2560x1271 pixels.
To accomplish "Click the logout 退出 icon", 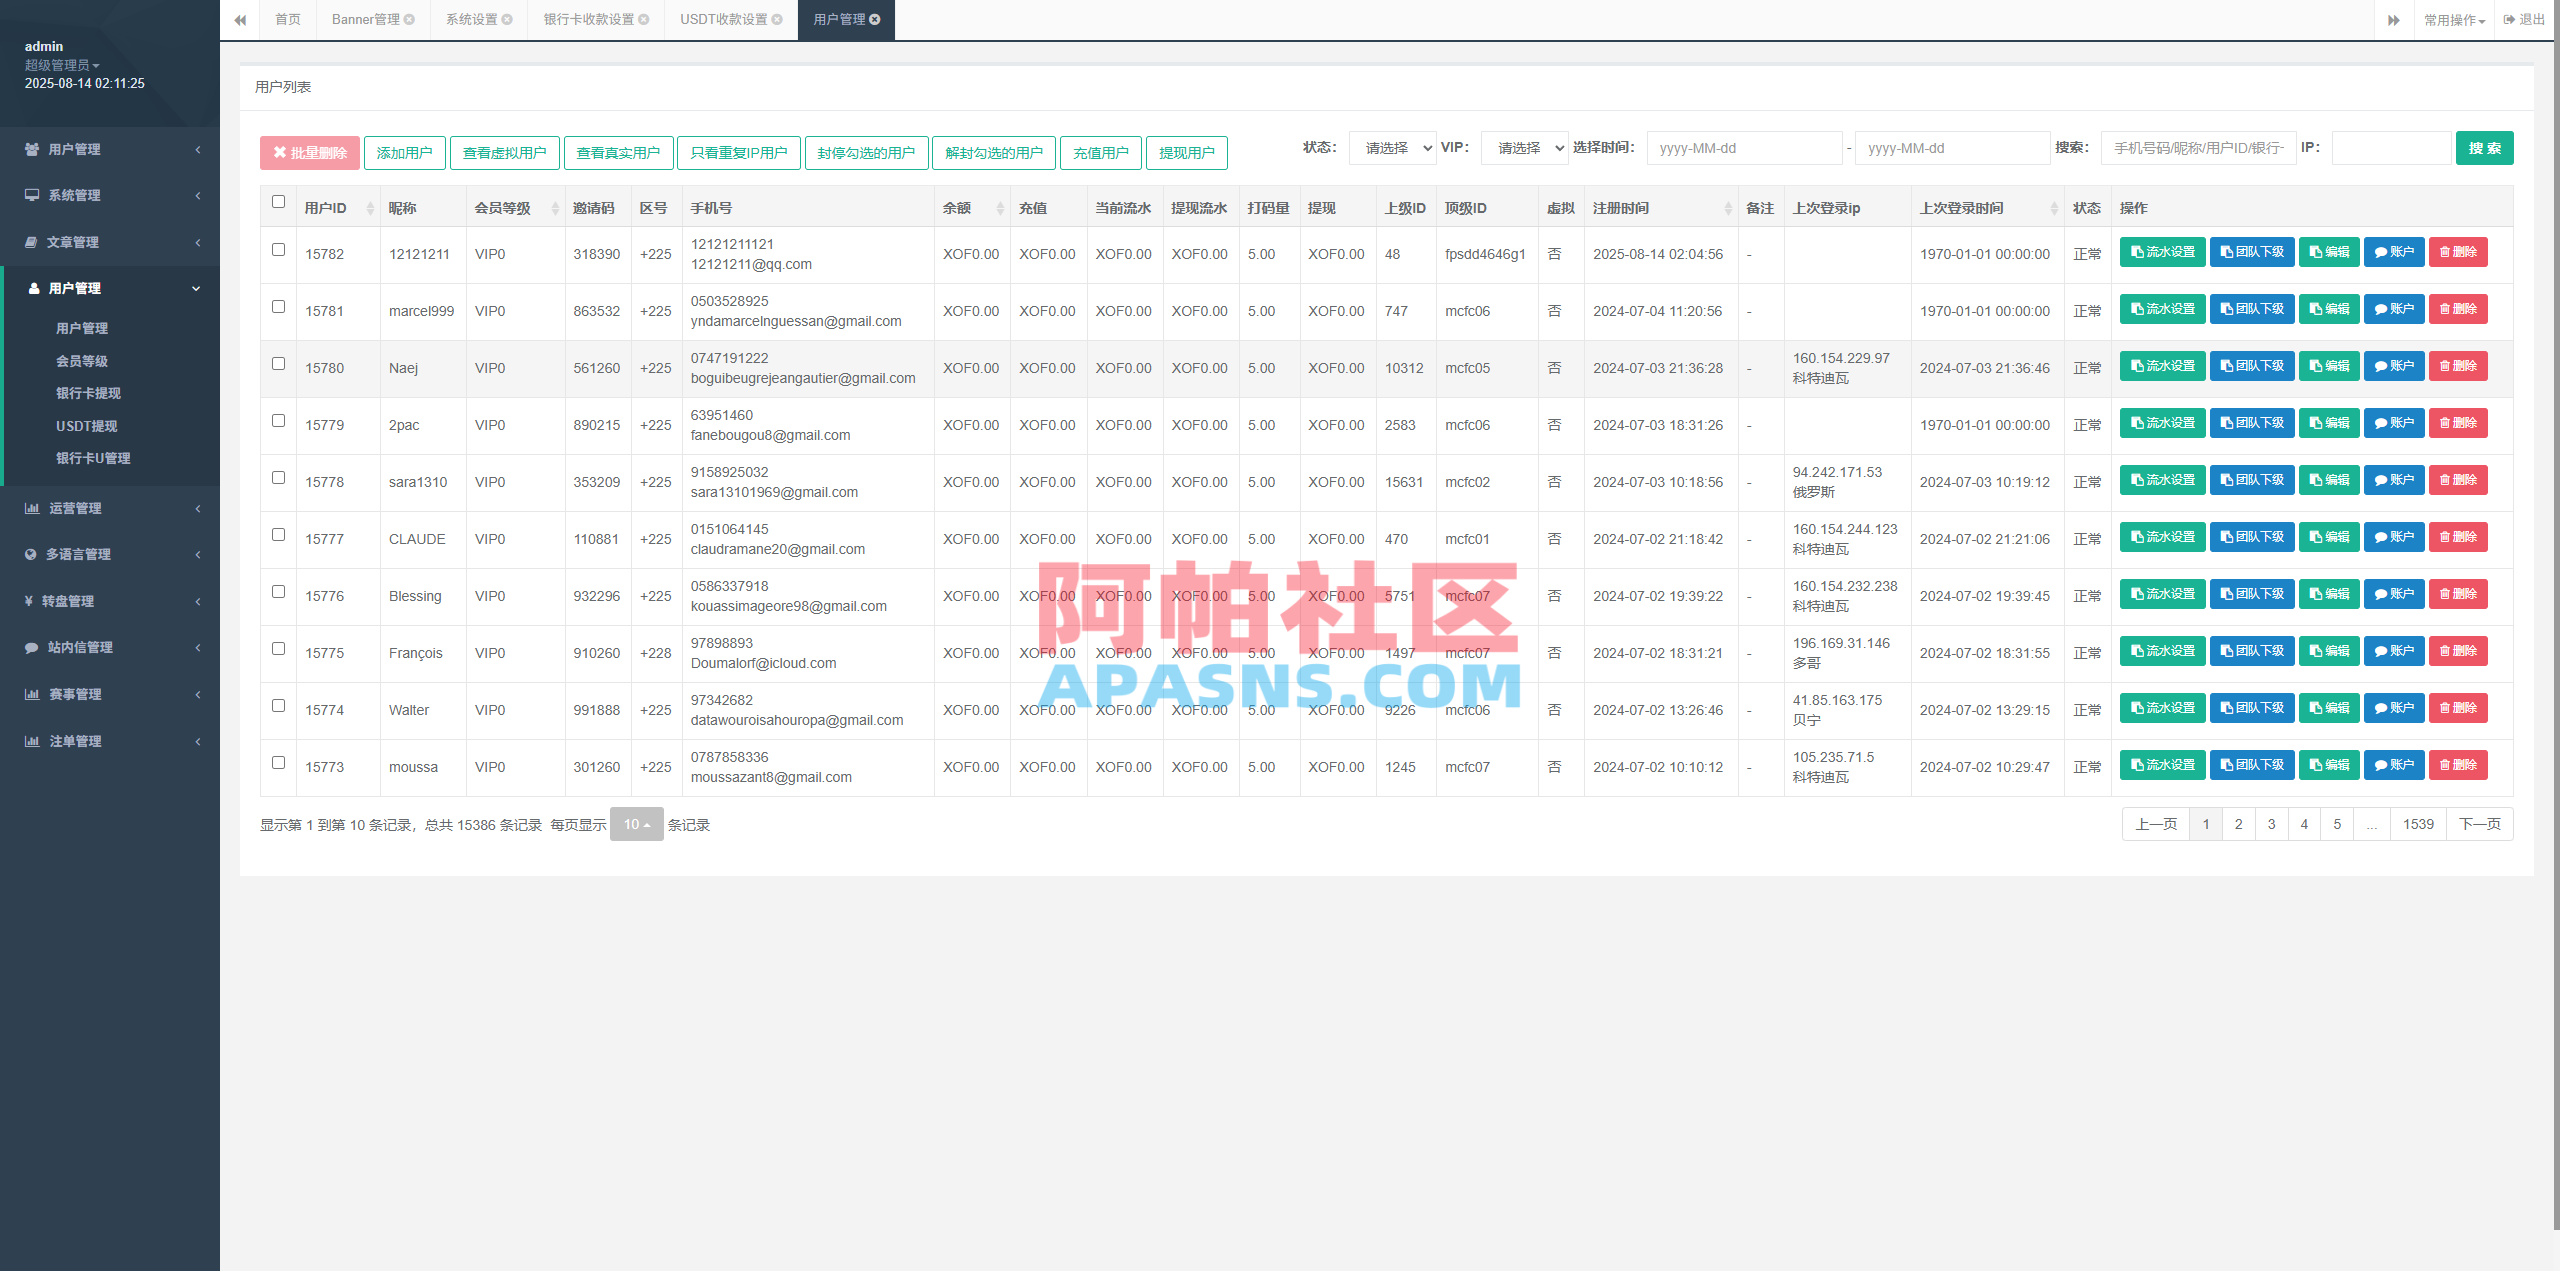I will 2509,19.
